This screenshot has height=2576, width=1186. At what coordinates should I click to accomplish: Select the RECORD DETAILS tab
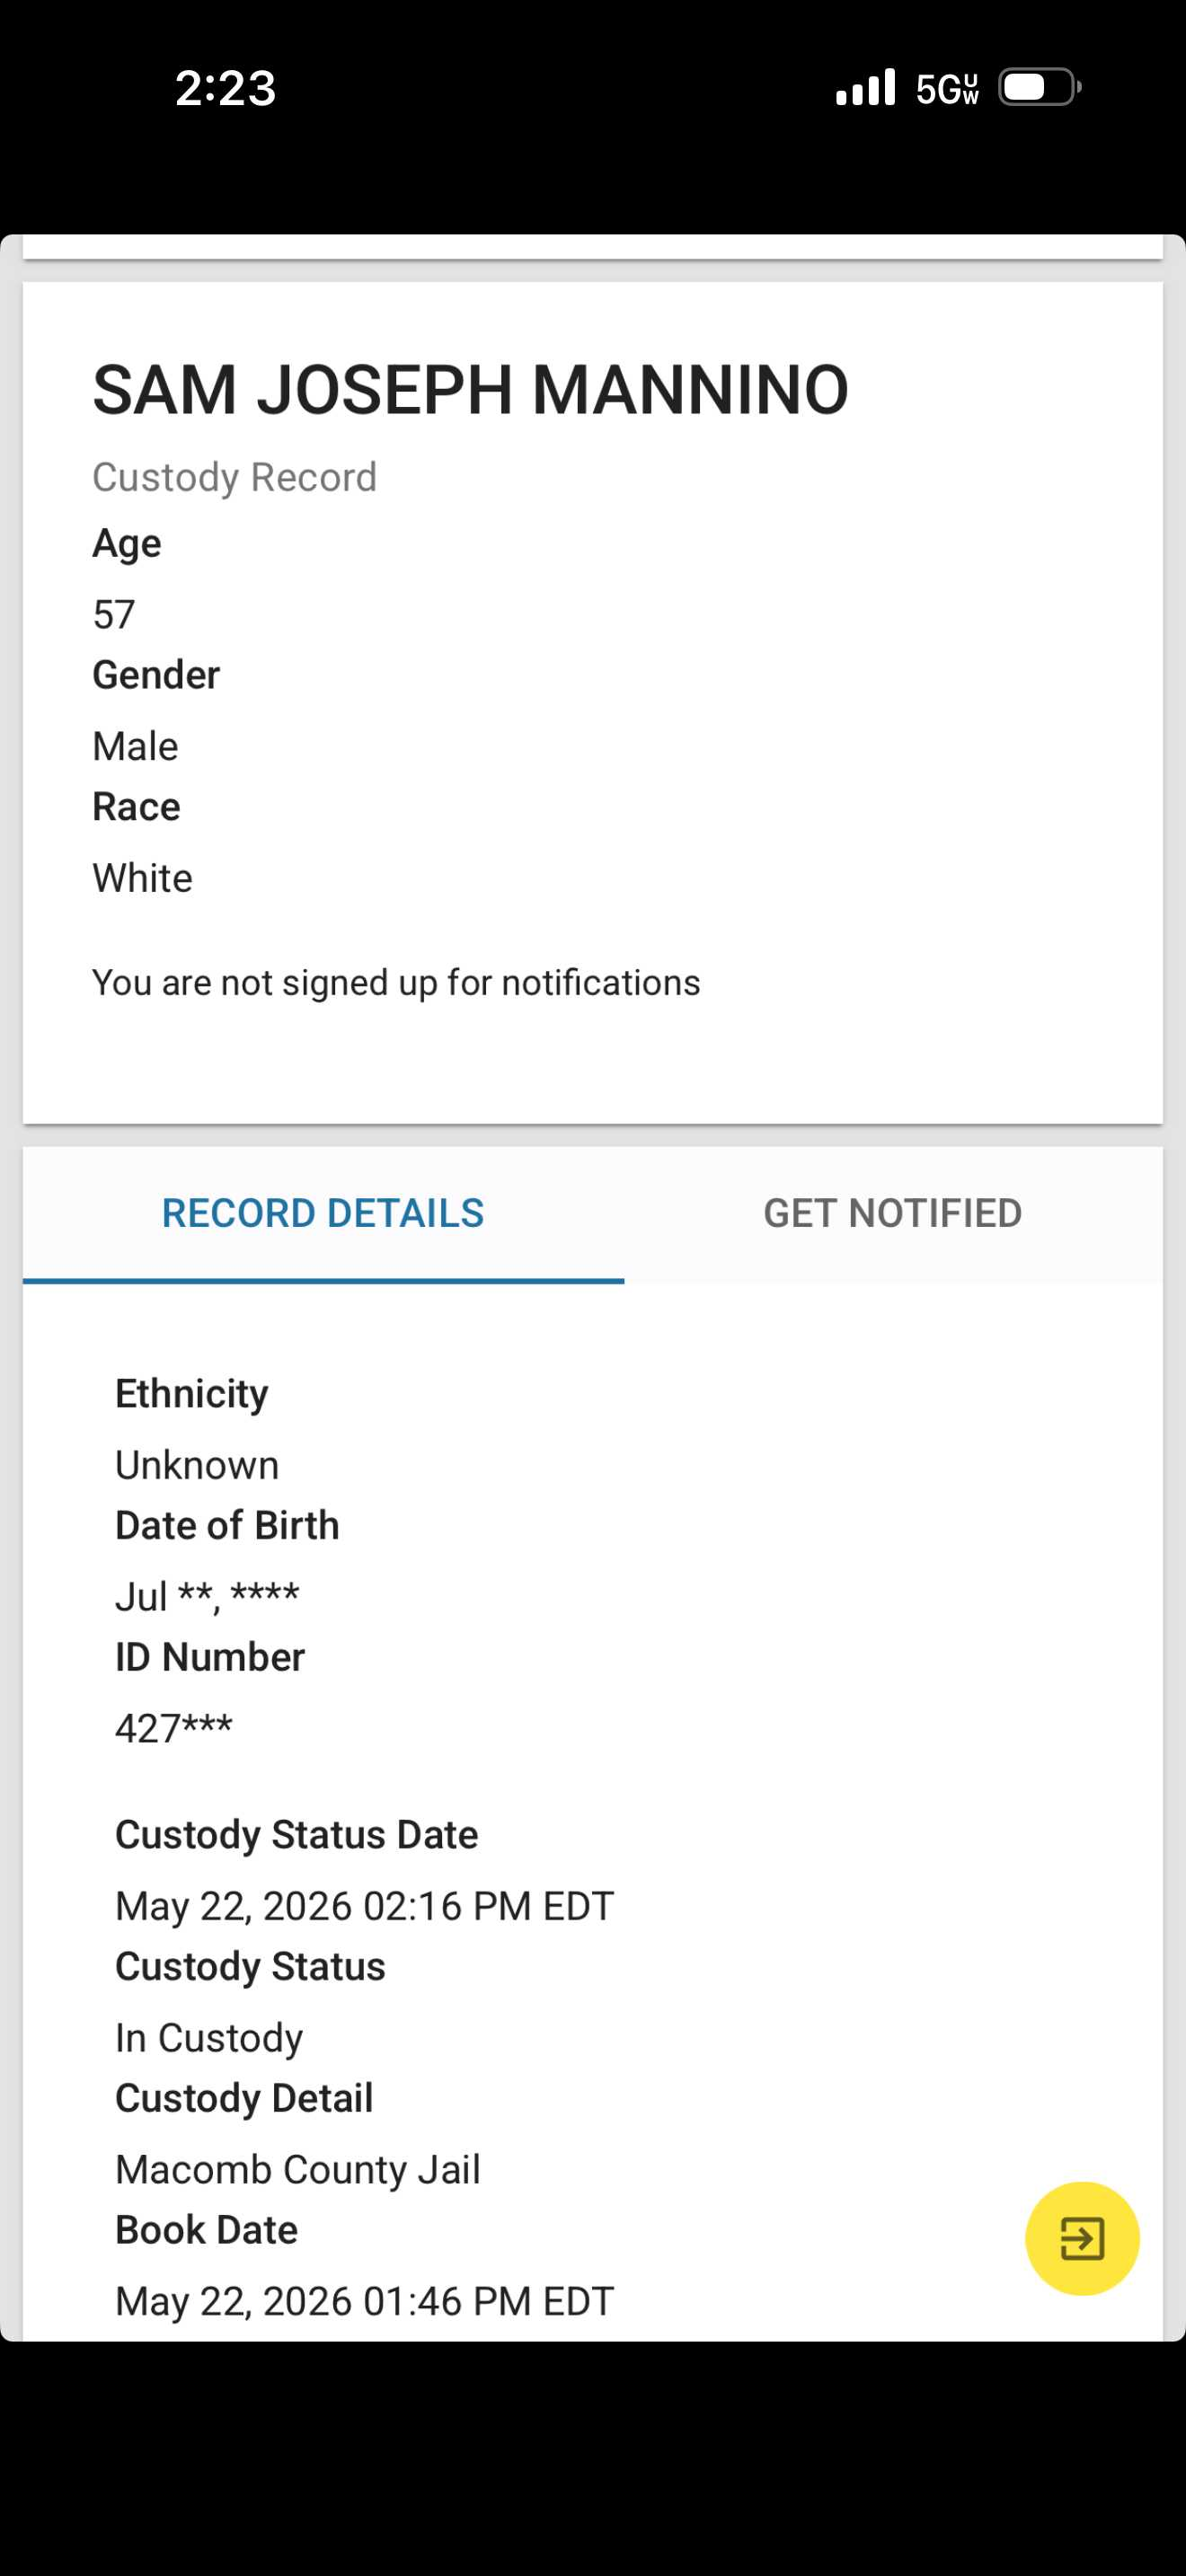point(323,1213)
